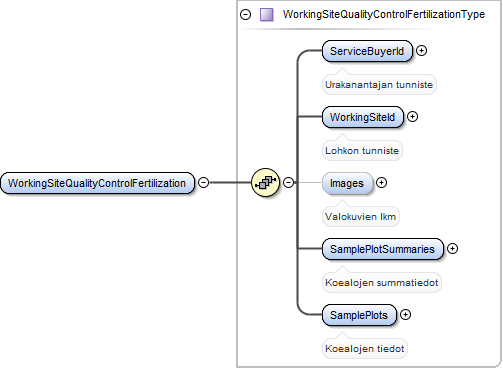Expand the Images element
Image resolution: width=503 pixels, height=369 pixels.
pos(381,182)
